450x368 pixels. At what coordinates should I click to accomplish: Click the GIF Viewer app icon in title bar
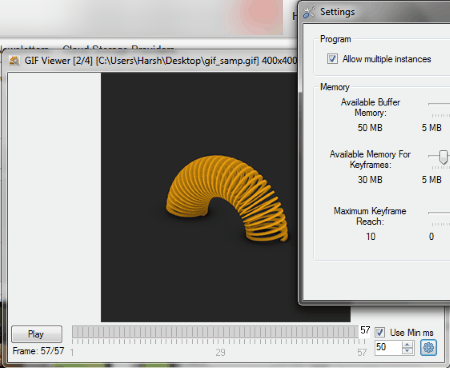pyautogui.click(x=14, y=61)
